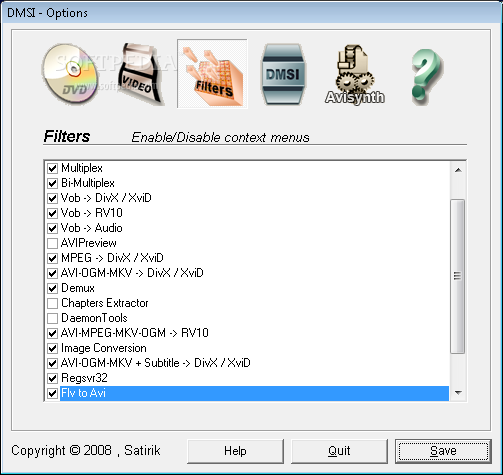Uncheck the Regsvr32 checkbox
The width and height of the screenshot is (503, 475).
(x=52, y=378)
